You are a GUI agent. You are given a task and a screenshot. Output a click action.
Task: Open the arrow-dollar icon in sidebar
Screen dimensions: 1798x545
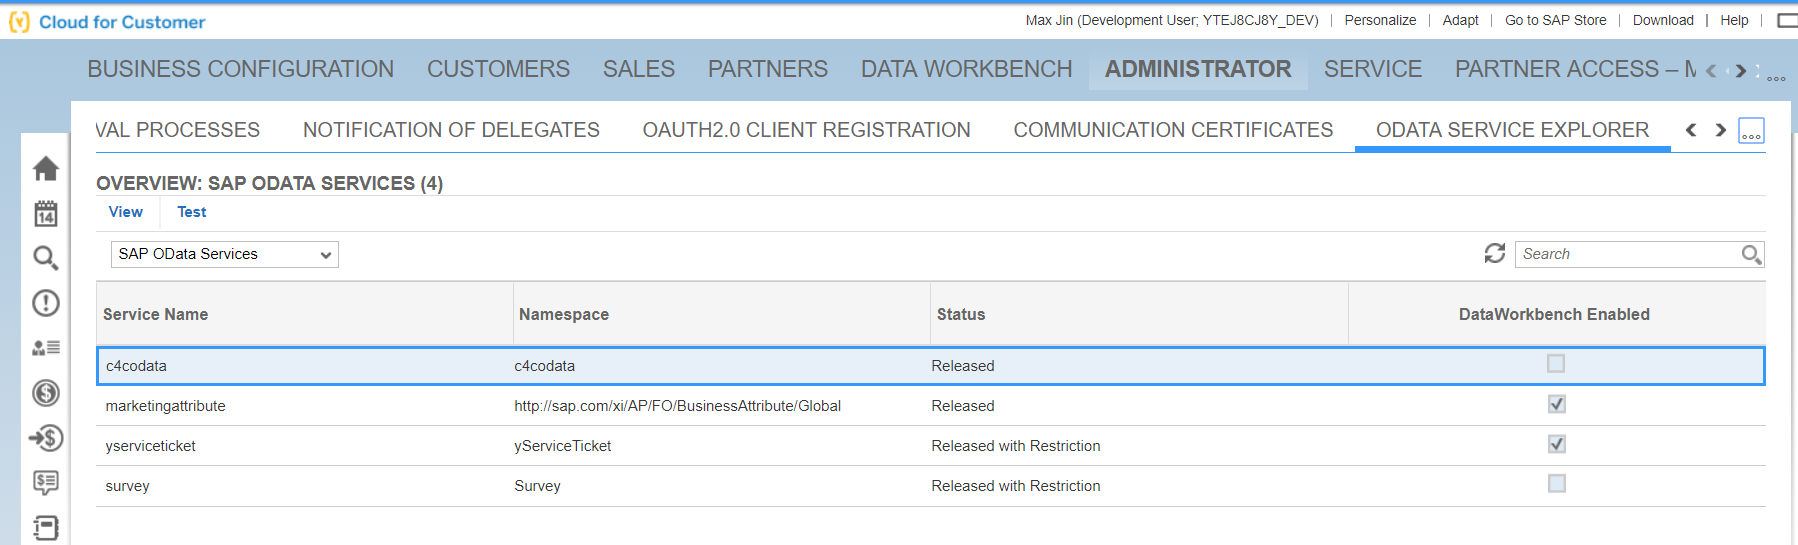pos(46,438)
